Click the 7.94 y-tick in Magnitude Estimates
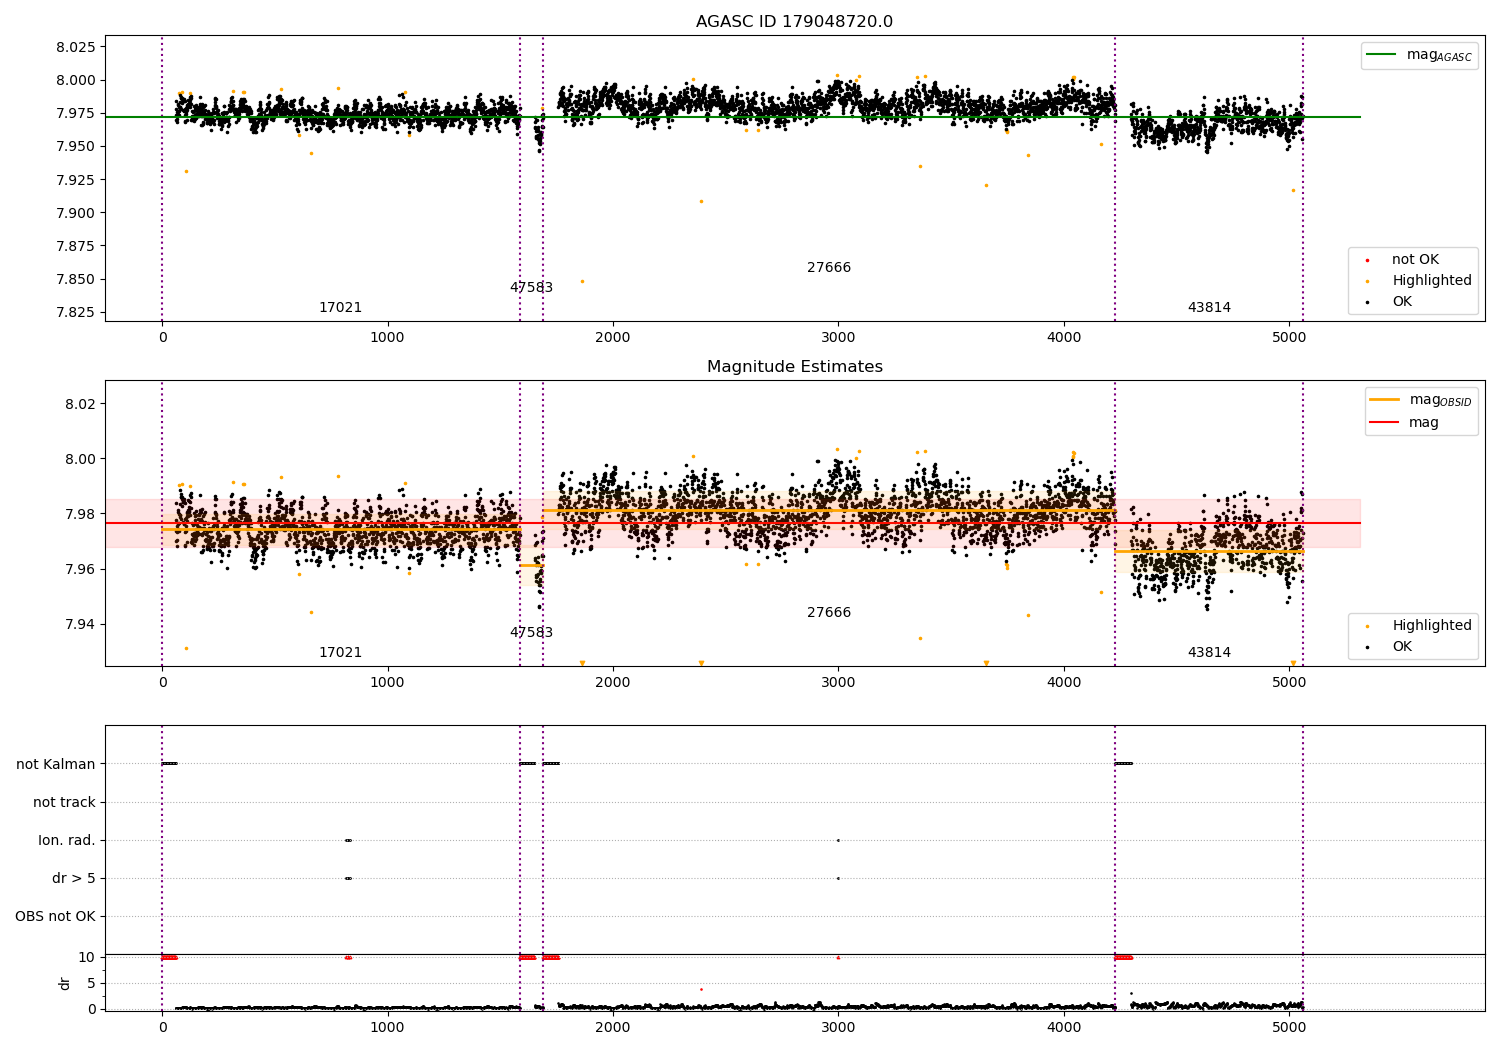The image size is (1500, 1050). tap(79, 625)
